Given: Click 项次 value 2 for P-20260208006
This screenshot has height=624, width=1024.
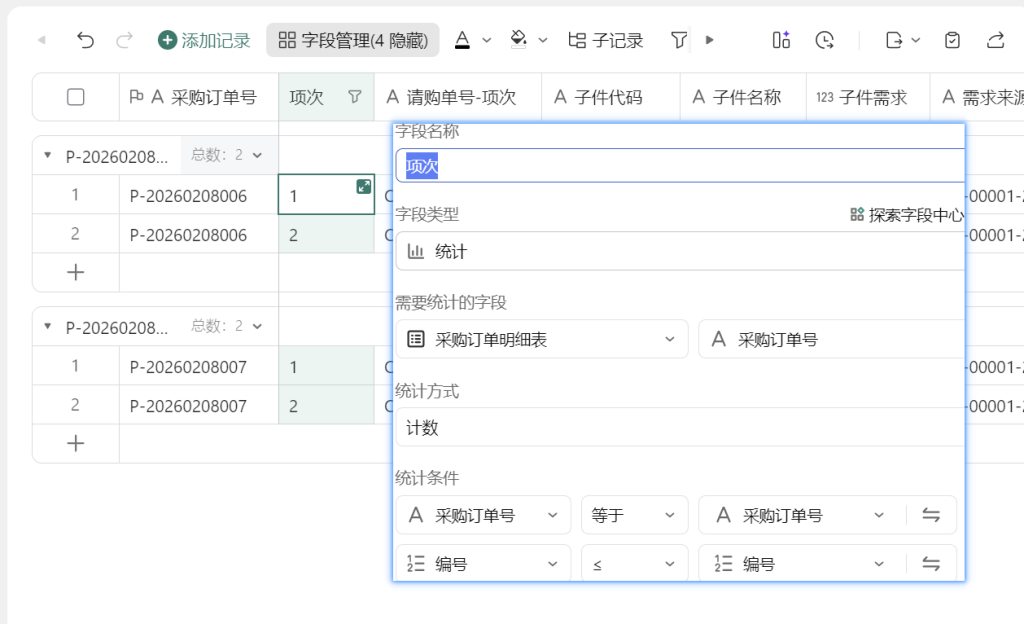Looking at the screenshot, I should (x=327, y=234).
